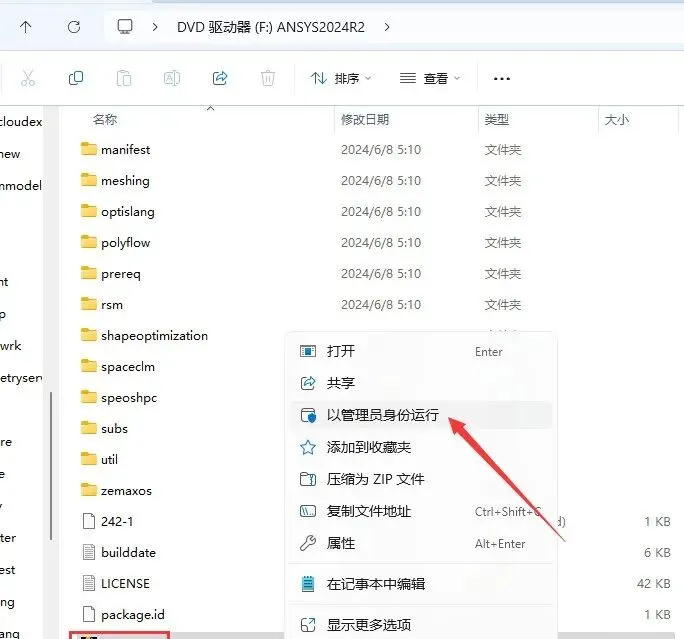Screen dimensions: 684x639
Task: Select the LICENSE file
Action: coord(116,583)
